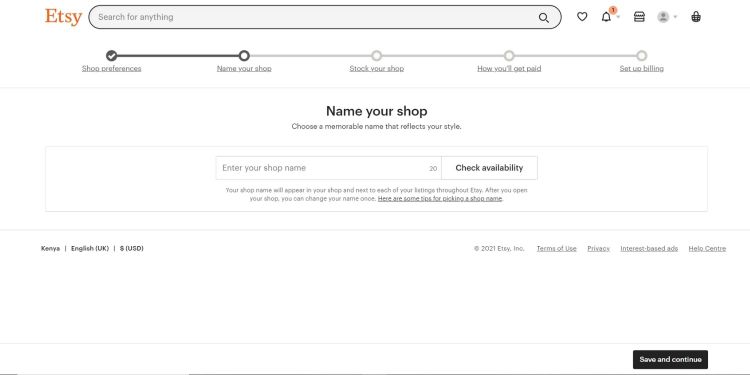Change $ (USD) currency setting
This screenshot has width=750, height=375.
[132, 249]
